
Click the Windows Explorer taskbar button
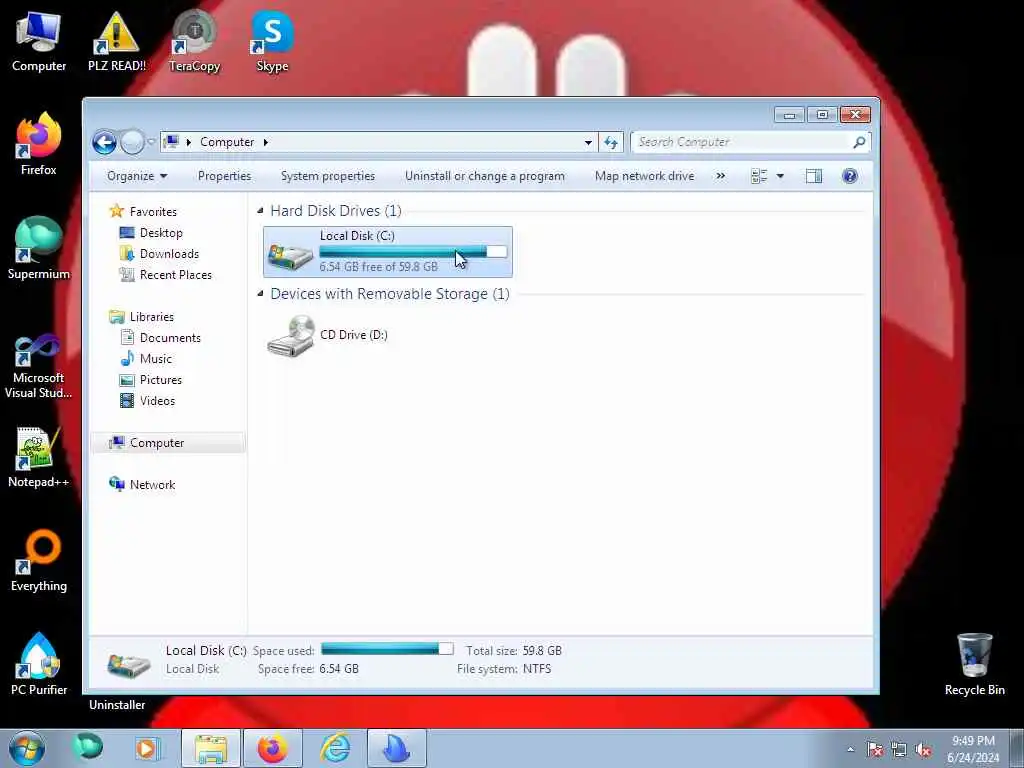(210, 748)
